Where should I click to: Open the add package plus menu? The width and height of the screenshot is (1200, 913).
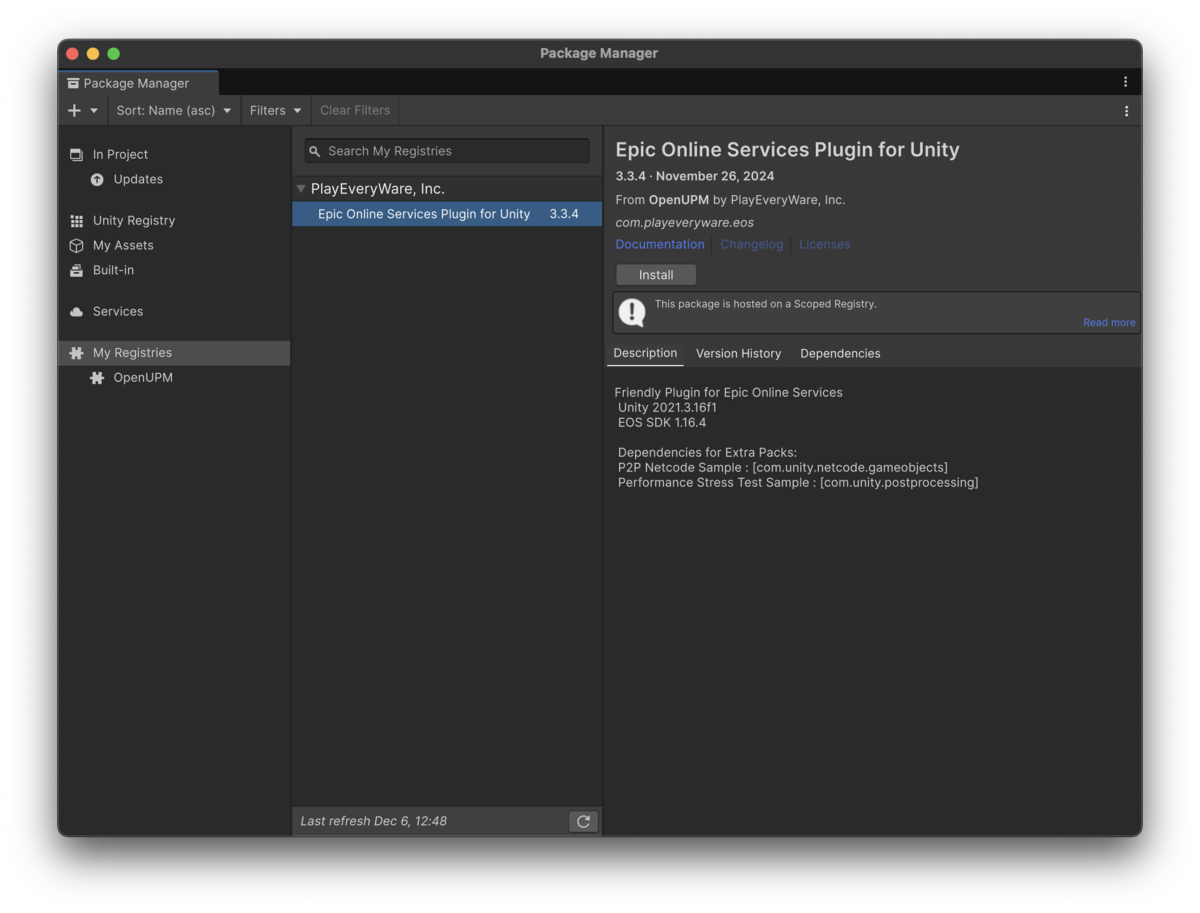[x=82, y=110]
